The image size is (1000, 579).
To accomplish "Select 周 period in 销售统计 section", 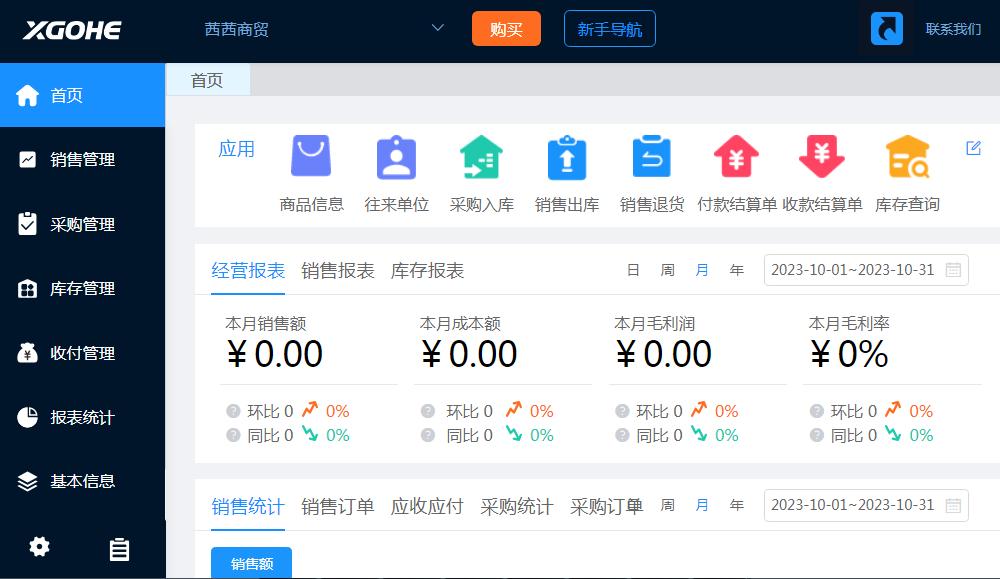I will [668, 505].
